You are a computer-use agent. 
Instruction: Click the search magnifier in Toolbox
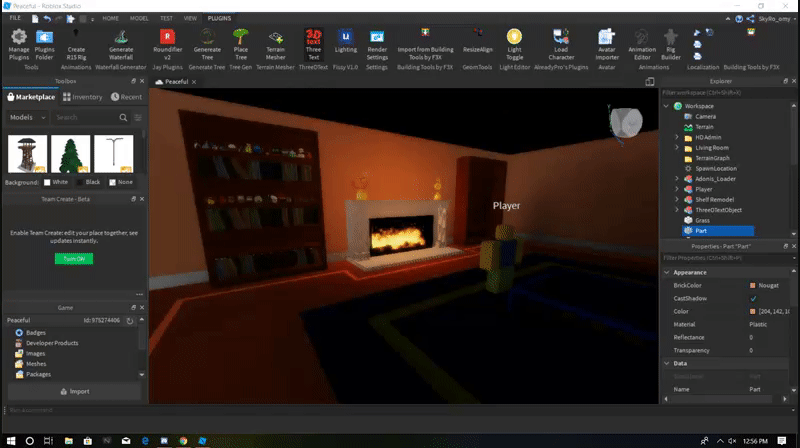click(123, 117)
